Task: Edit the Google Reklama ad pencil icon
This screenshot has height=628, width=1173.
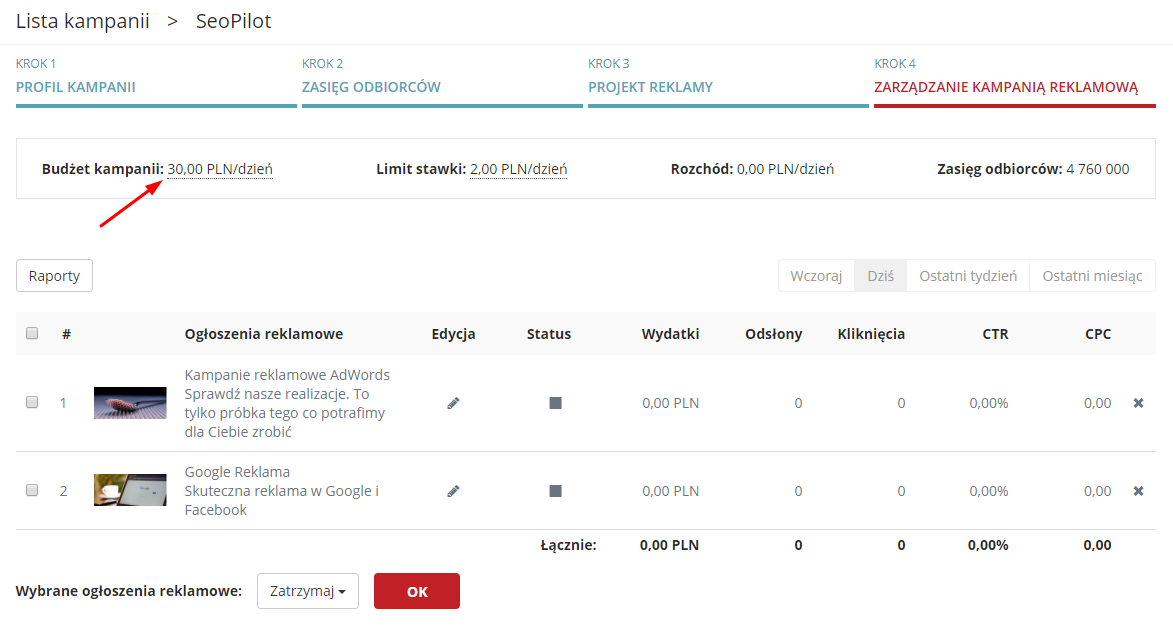Action: [x=453, y=491]
